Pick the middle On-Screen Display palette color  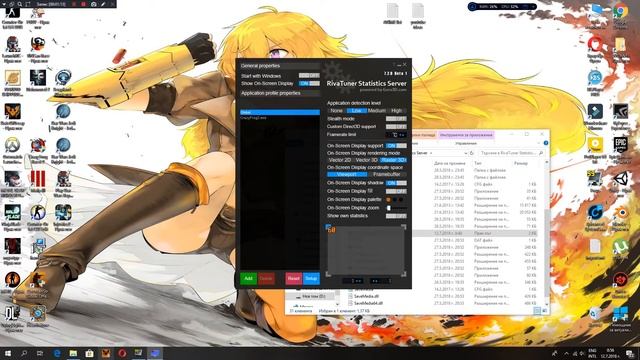tap(395, 200)
